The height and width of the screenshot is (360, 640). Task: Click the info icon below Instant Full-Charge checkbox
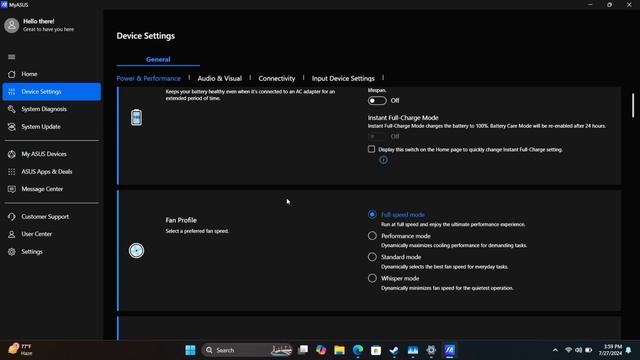click(383, 160)
